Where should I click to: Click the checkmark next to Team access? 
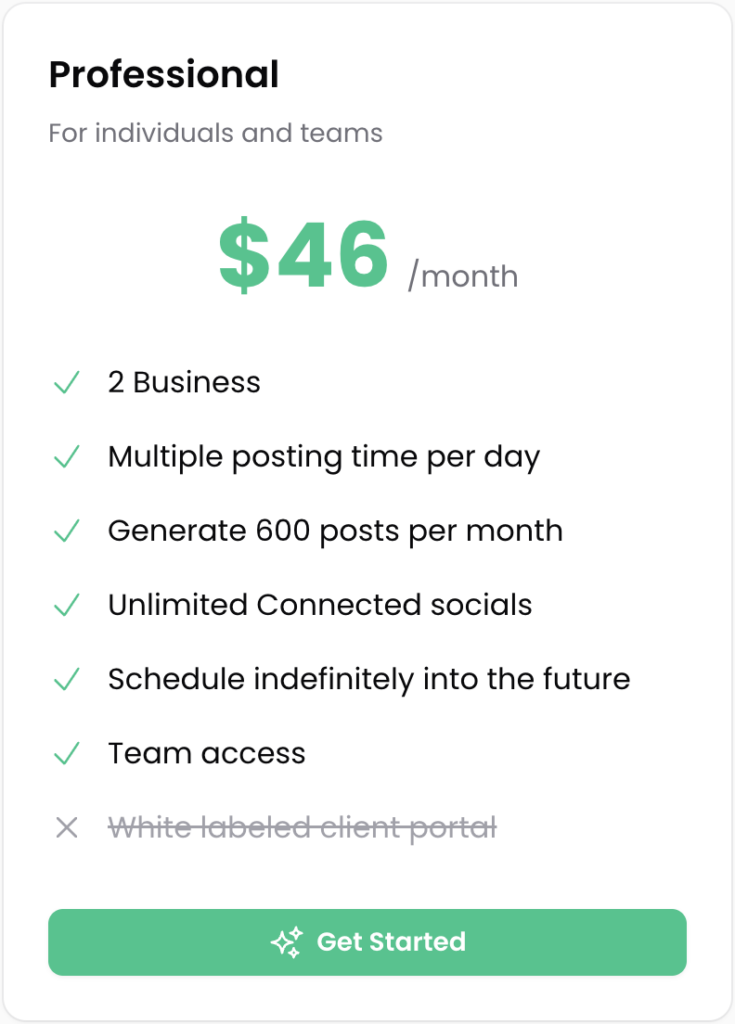pyautogui.click(x=67, y=754)
